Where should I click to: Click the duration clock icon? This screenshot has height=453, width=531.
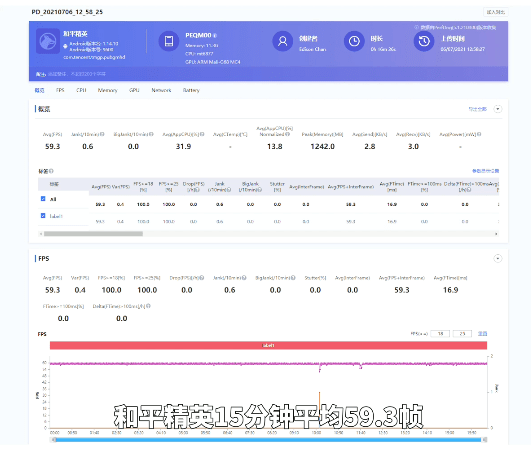tap(354, 41)
